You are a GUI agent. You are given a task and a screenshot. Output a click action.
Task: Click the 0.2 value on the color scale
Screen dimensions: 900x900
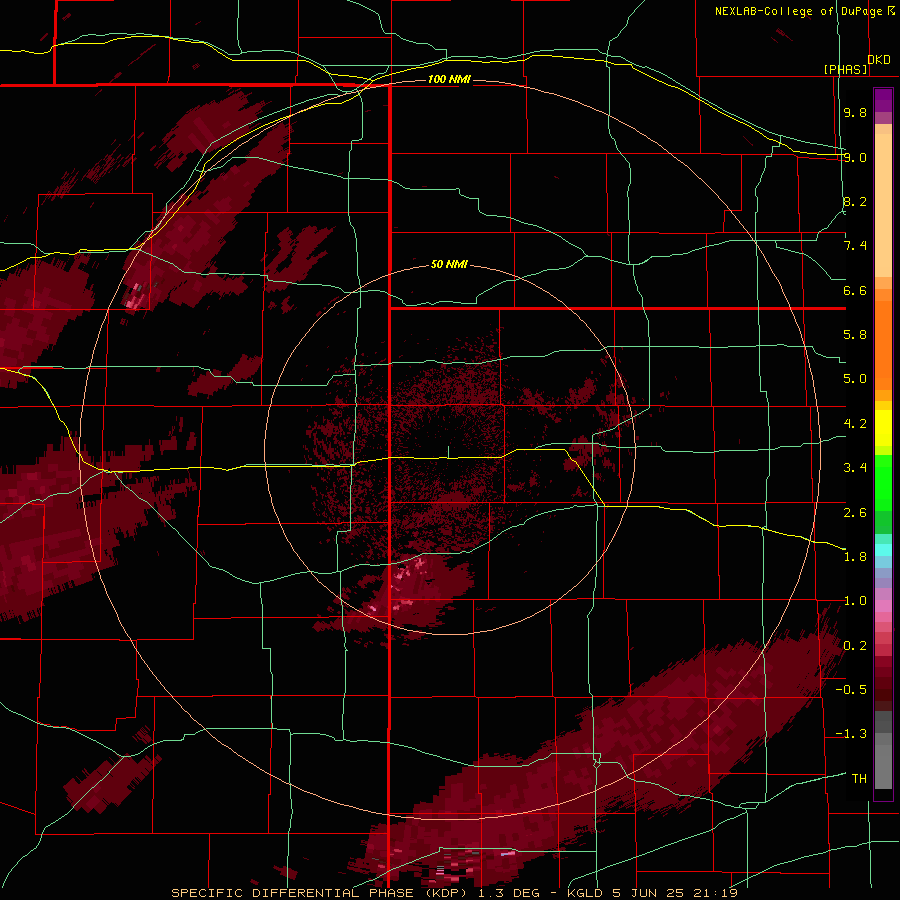[x=855, y=646]
